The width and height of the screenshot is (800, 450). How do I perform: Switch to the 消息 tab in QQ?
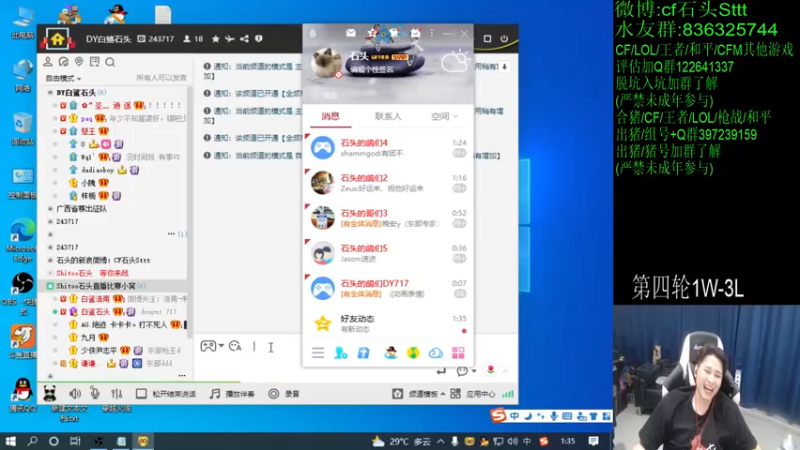331,117
